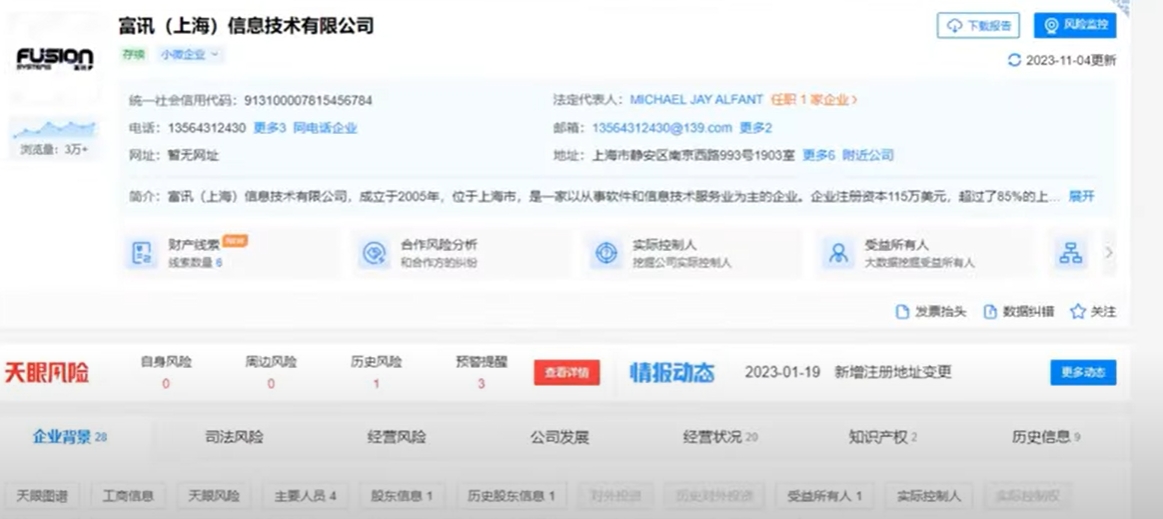This screenshot has height=519, width=1163.
Task: Switch to the 司法风险 tab
Action: point(234,437)
